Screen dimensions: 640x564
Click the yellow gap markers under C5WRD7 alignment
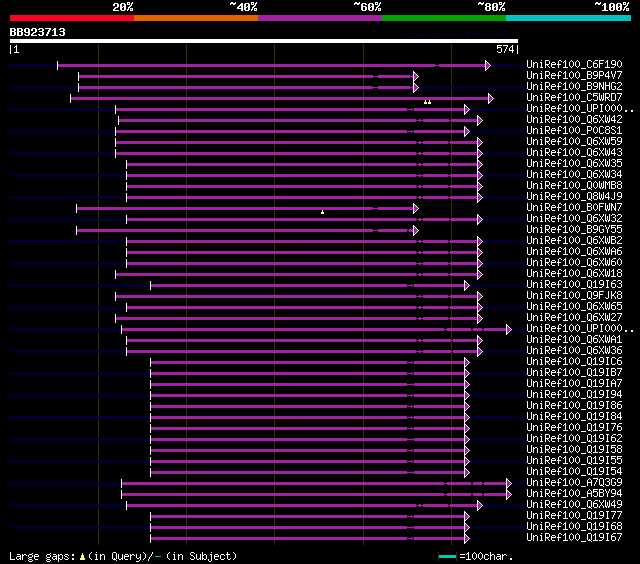coord(427,102)
